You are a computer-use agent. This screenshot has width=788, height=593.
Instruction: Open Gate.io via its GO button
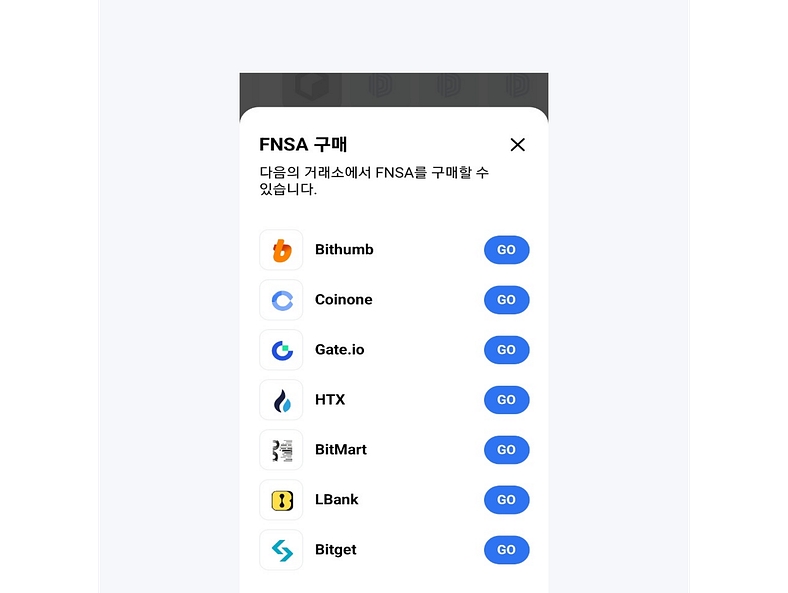click(506, 350)
